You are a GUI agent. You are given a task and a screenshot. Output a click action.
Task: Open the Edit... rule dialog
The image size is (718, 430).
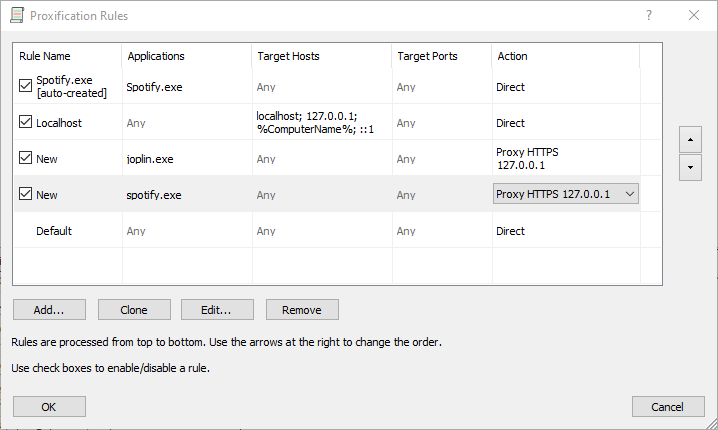pos(217,310)
